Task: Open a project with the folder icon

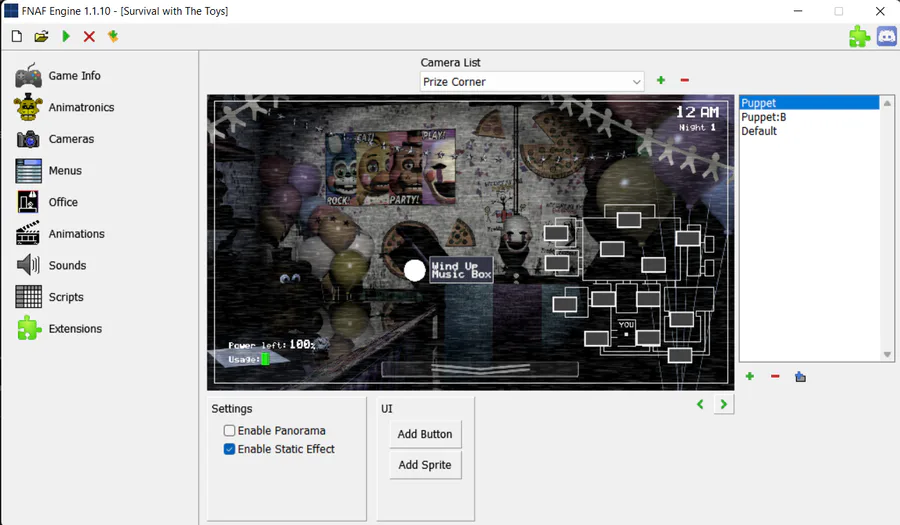Action: [41, 37]
